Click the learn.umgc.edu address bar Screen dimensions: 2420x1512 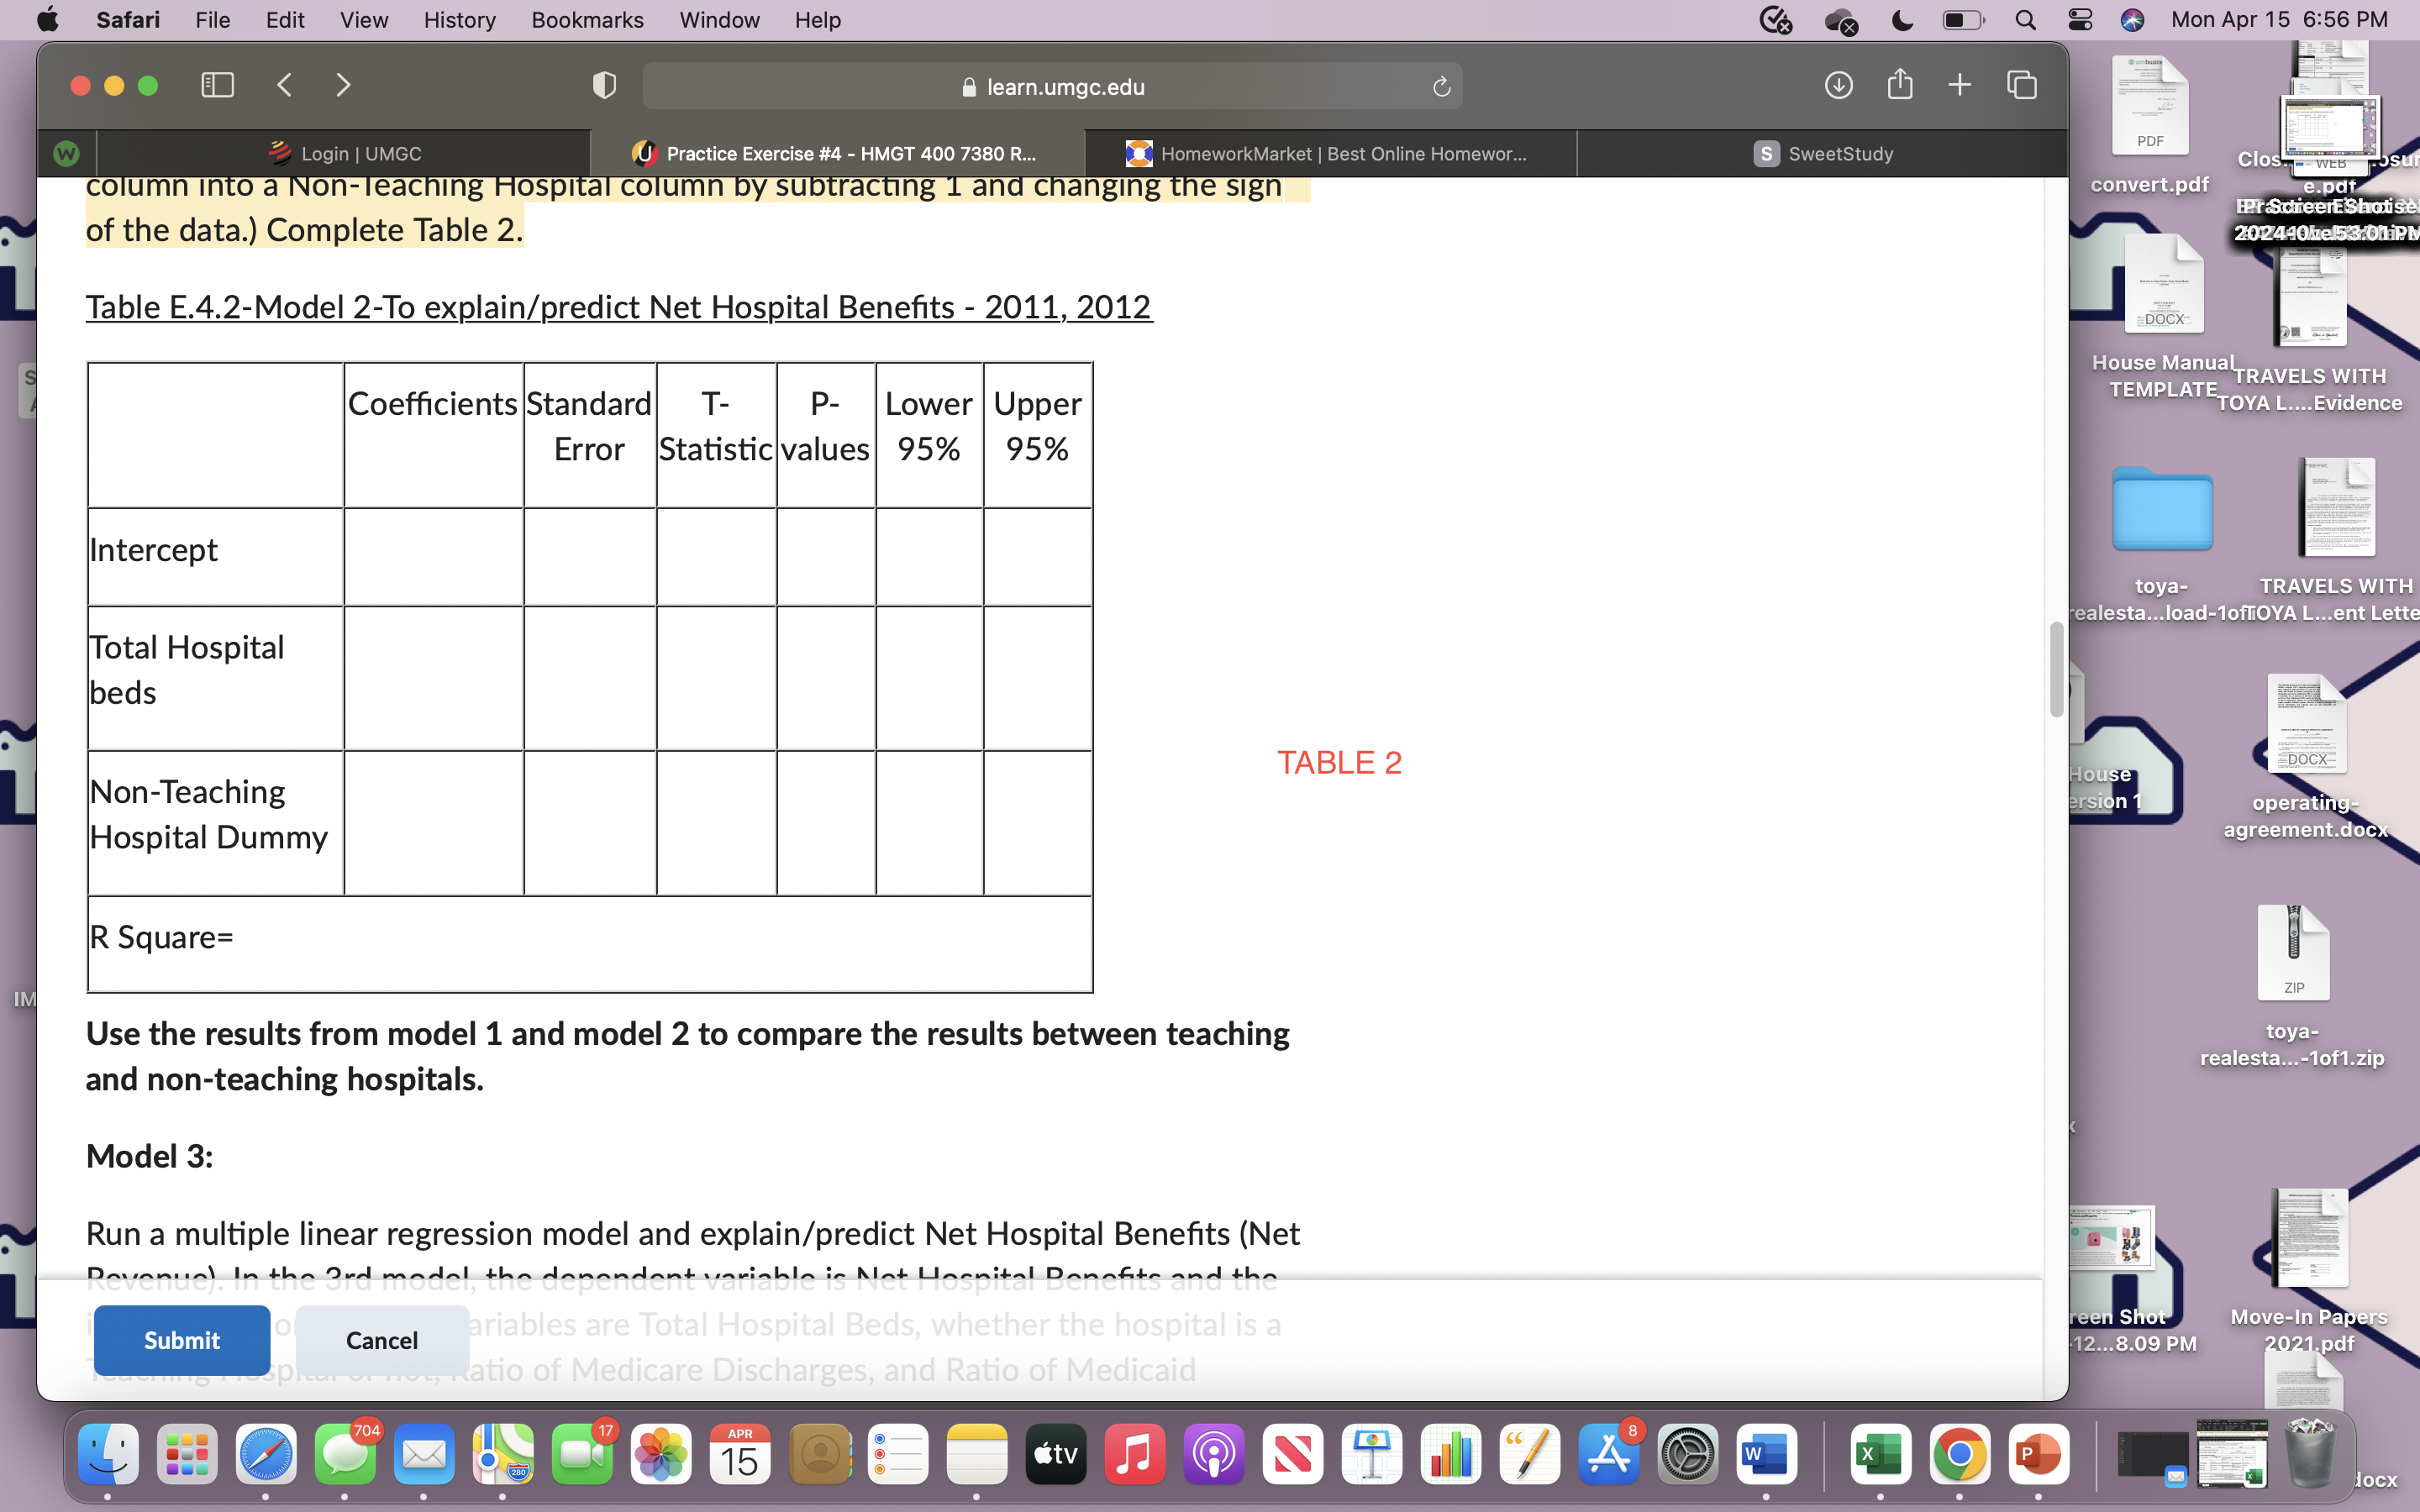click(x=1052, y=87)
